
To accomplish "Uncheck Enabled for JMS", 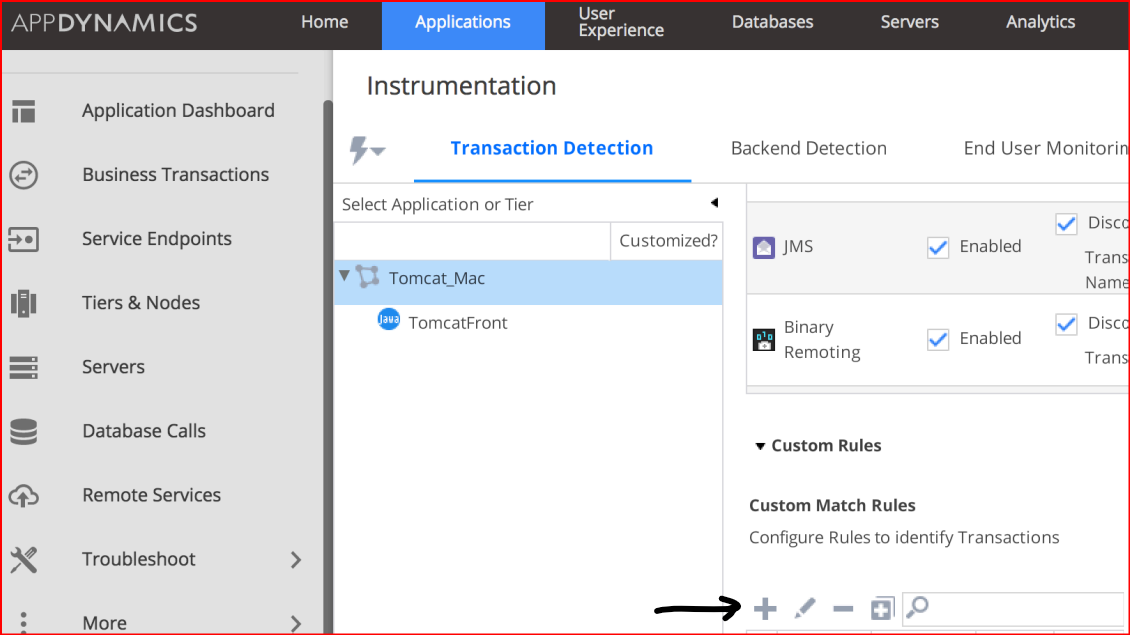I will 938,247.
